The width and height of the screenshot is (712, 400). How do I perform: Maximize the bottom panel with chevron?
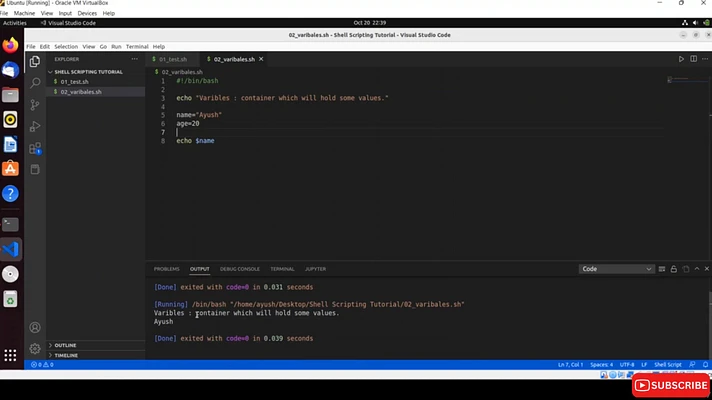(x=697, y=269)
